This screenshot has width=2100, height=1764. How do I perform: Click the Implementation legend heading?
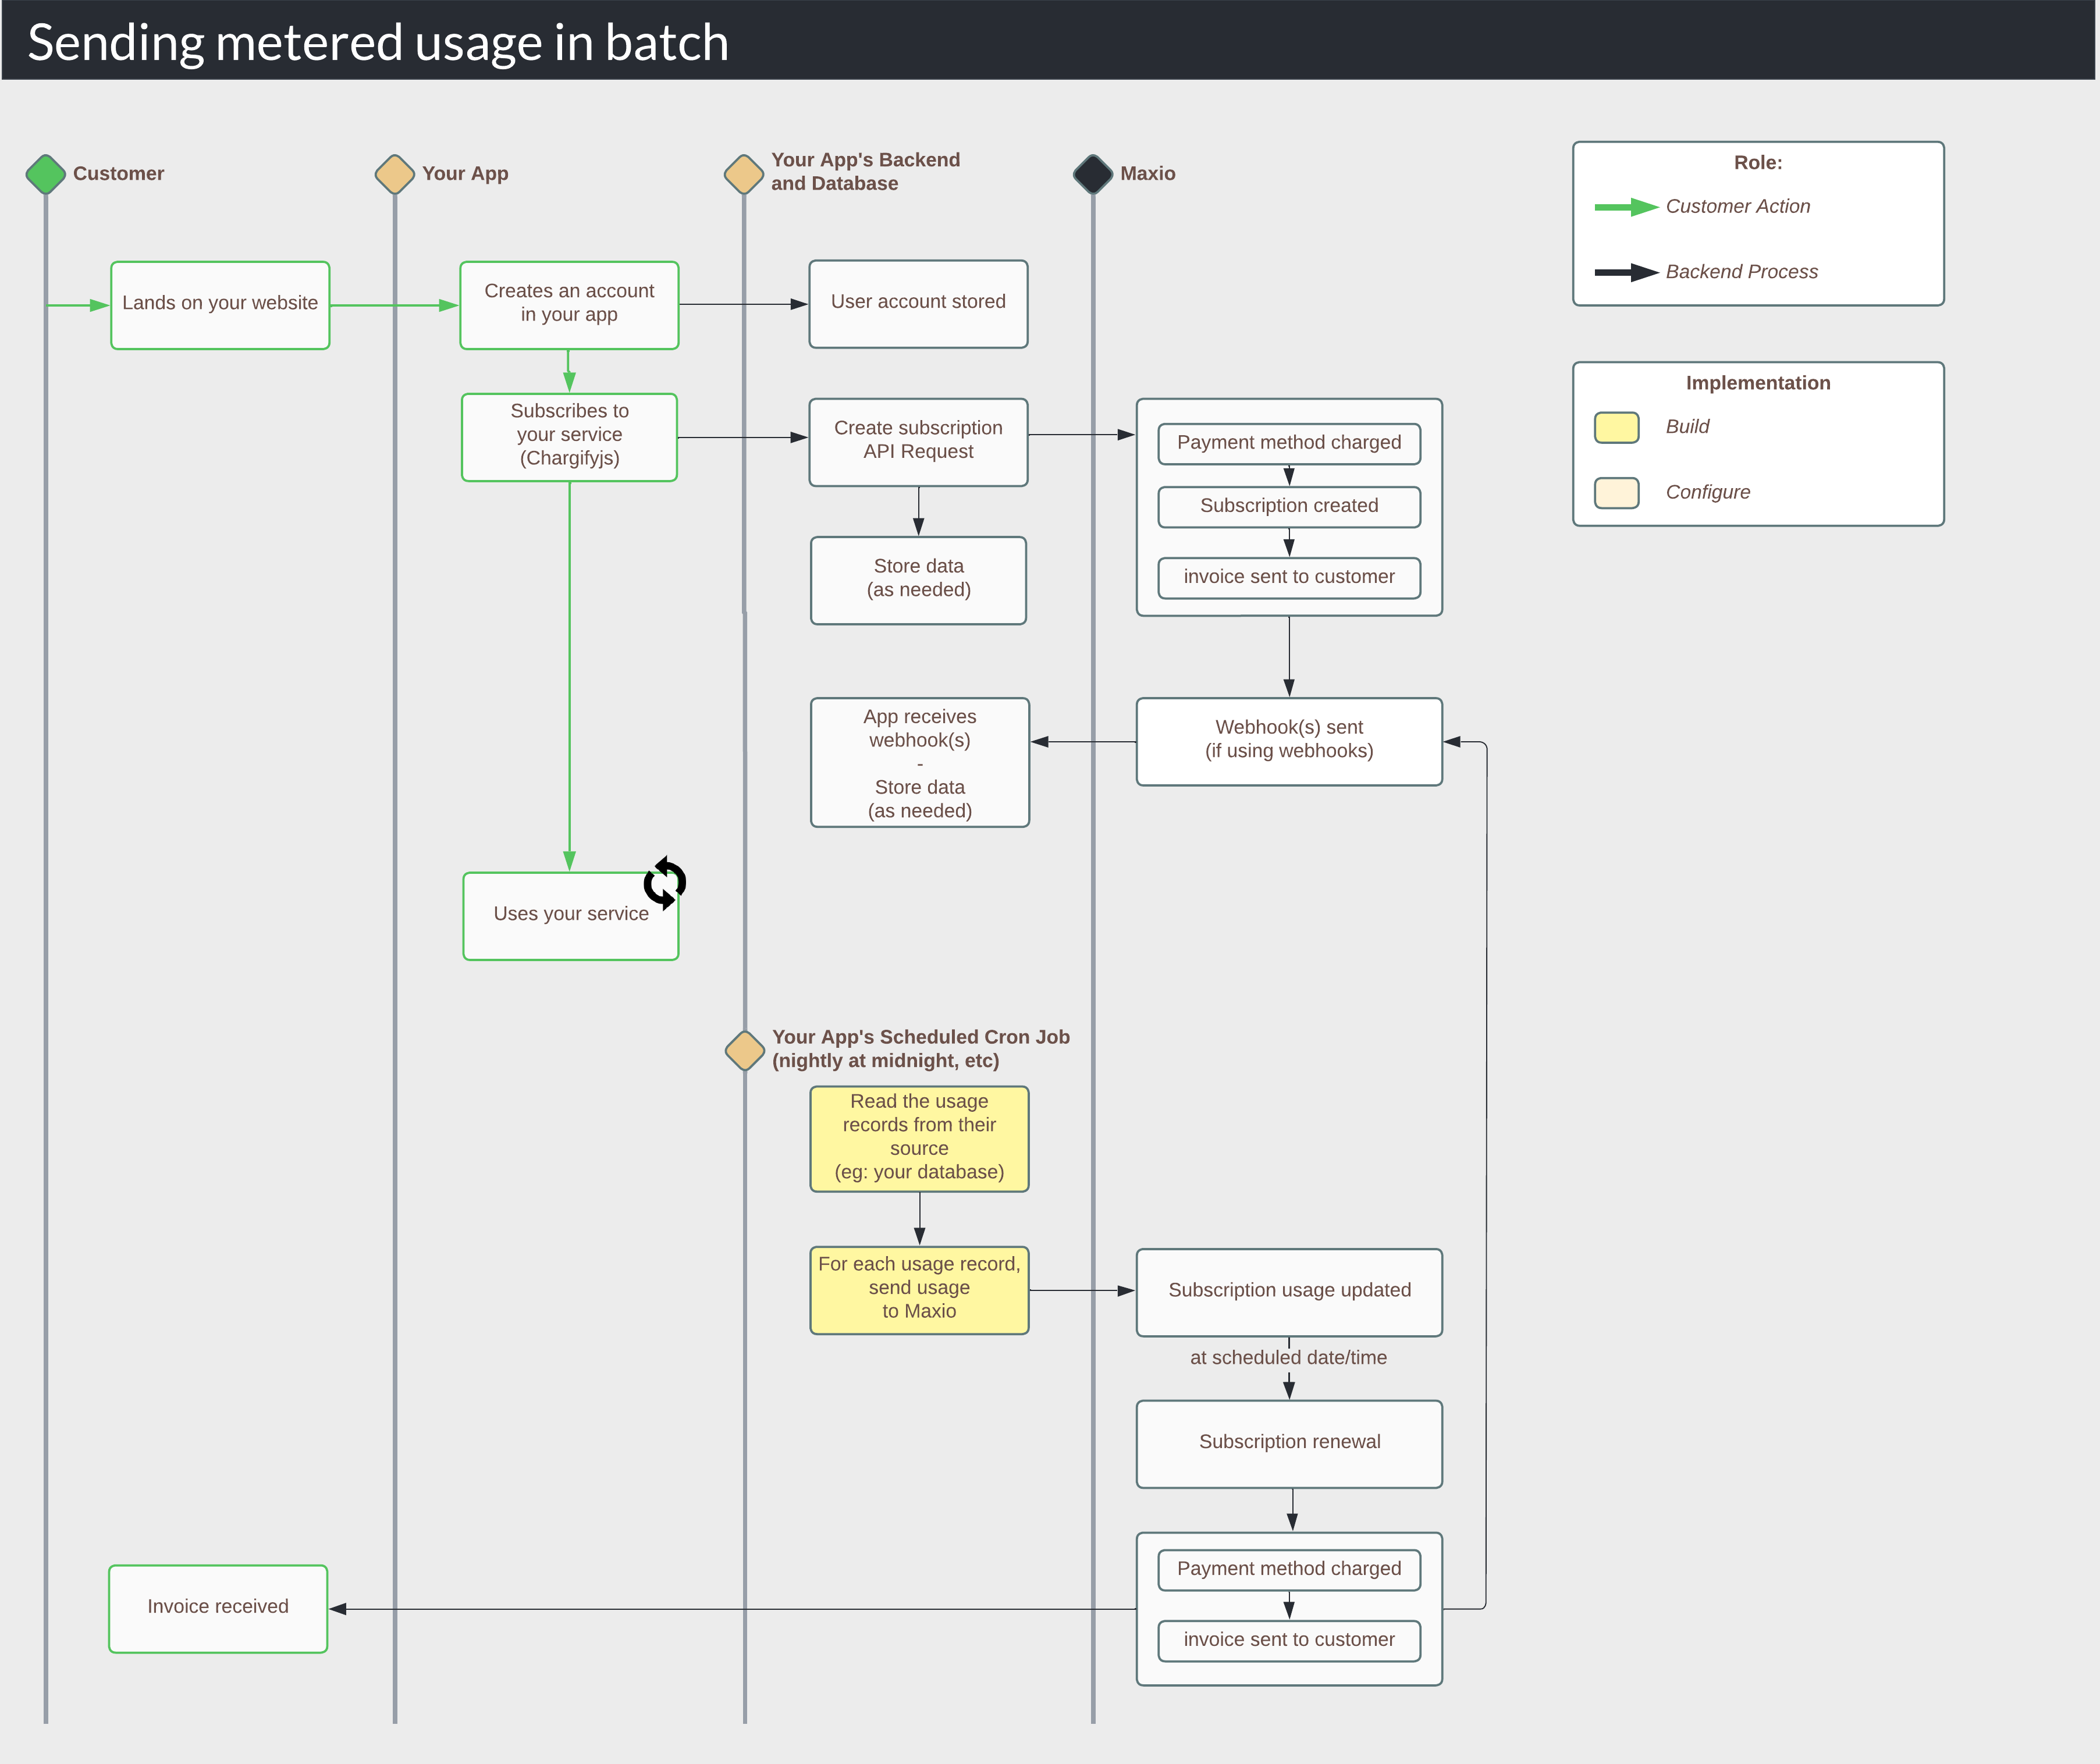[x=1758, y=383]
